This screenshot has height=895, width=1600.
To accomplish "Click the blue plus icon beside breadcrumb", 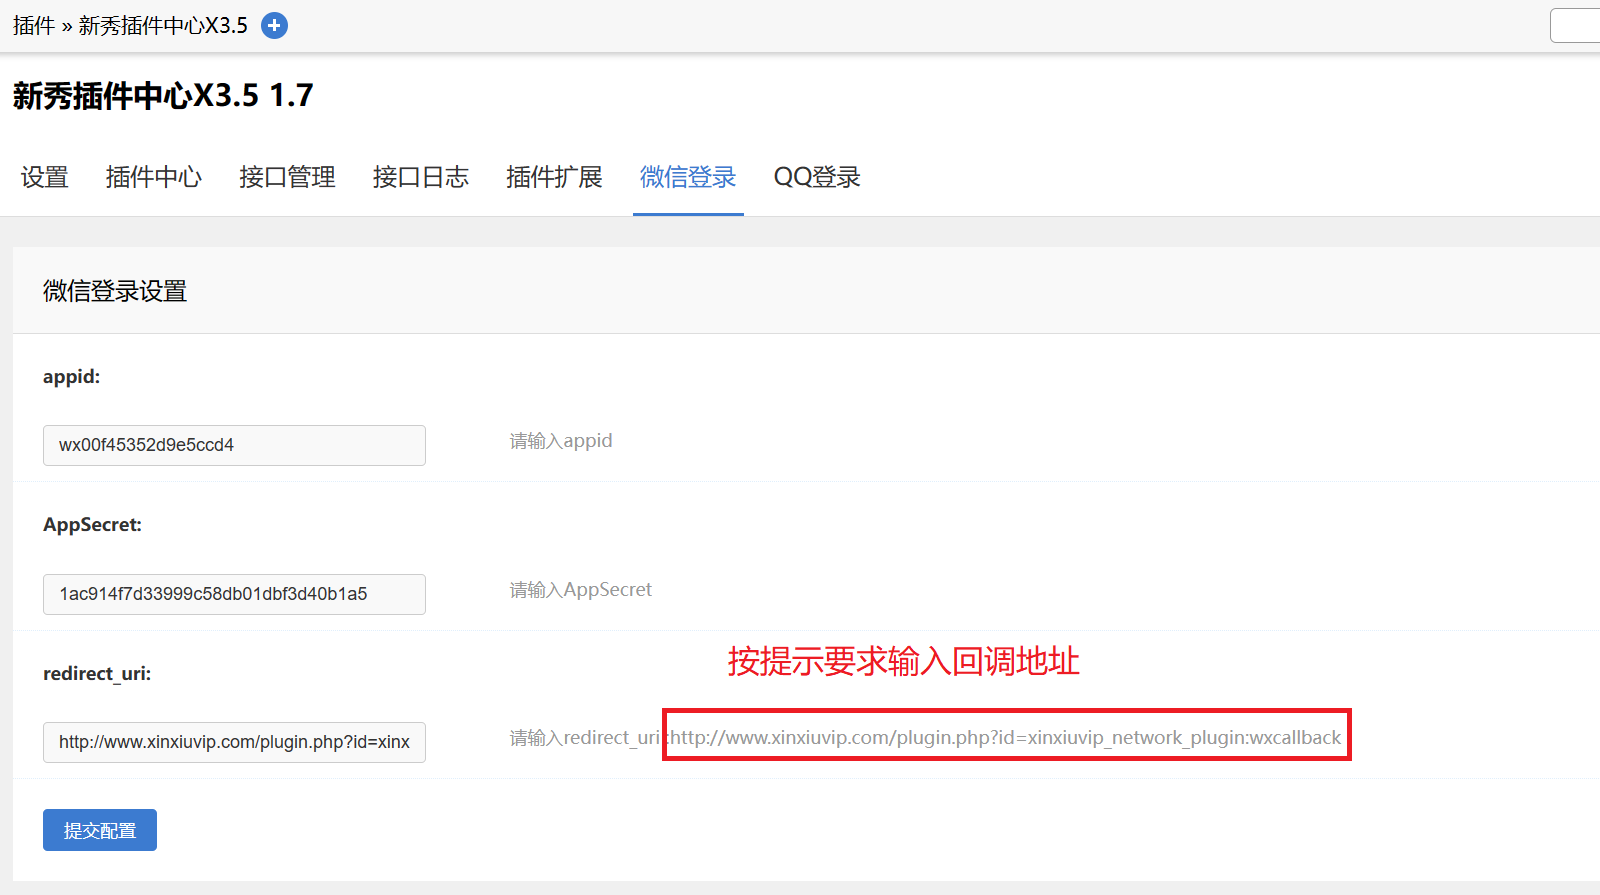I will [x=274, y=26].
